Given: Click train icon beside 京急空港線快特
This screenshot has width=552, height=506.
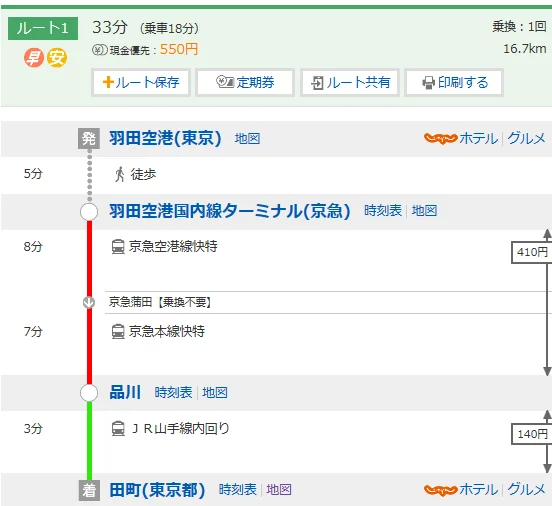Looking at the screenshot, I should point(118,246).
